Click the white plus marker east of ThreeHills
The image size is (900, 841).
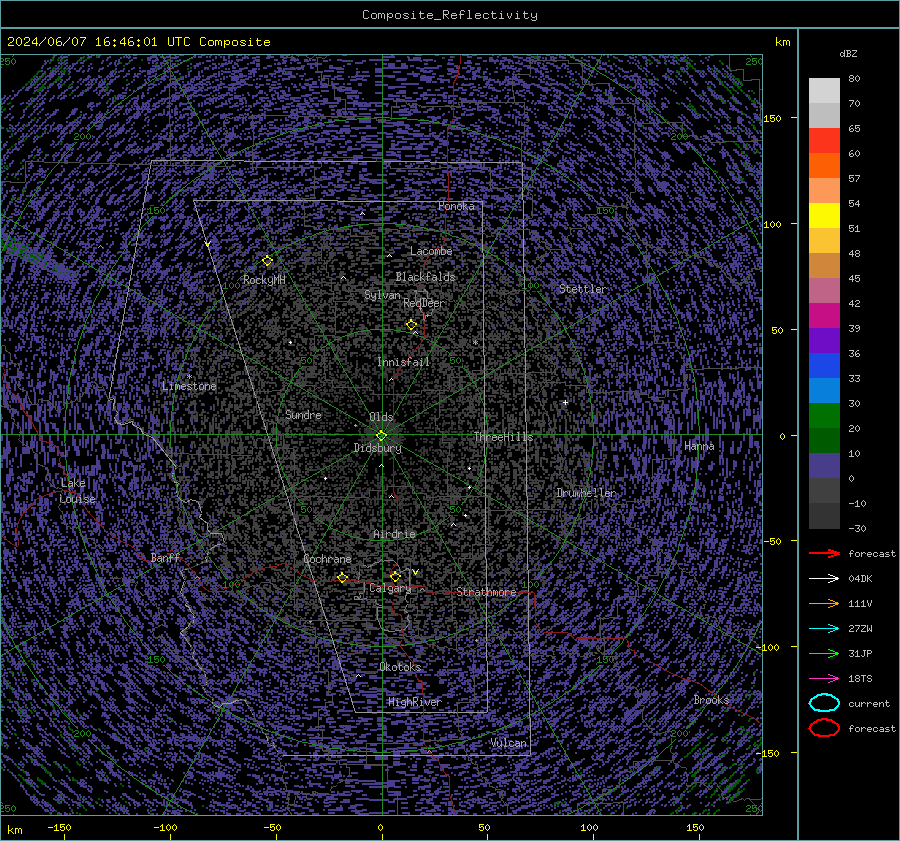click(565, 402)
